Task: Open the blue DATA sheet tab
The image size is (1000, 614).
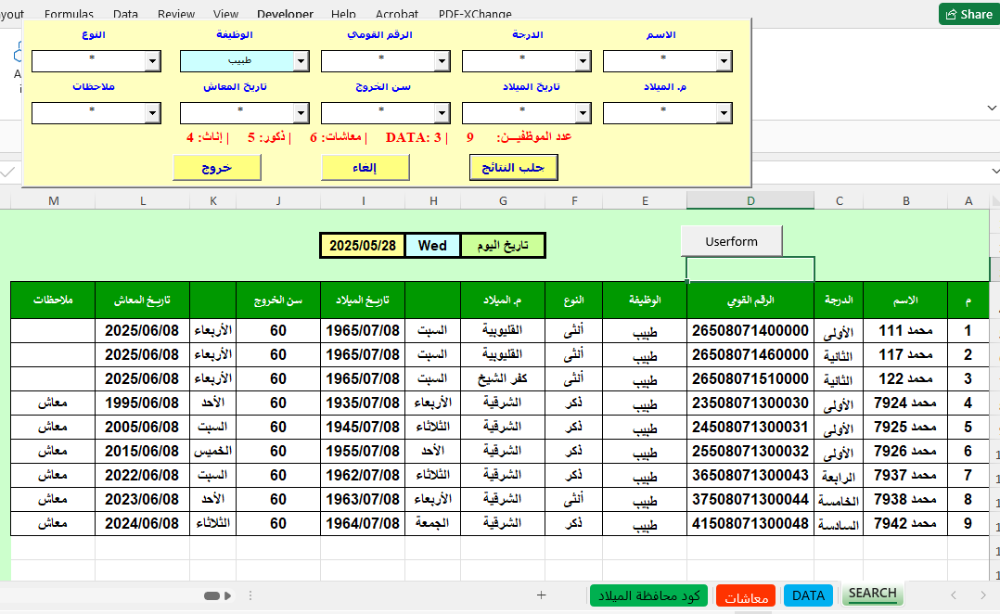Action: tap(808, 596)
